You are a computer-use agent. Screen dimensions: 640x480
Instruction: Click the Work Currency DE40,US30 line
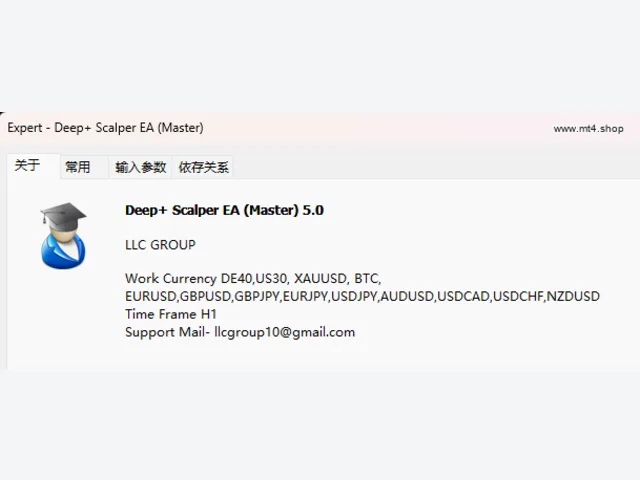pos(253,278)
